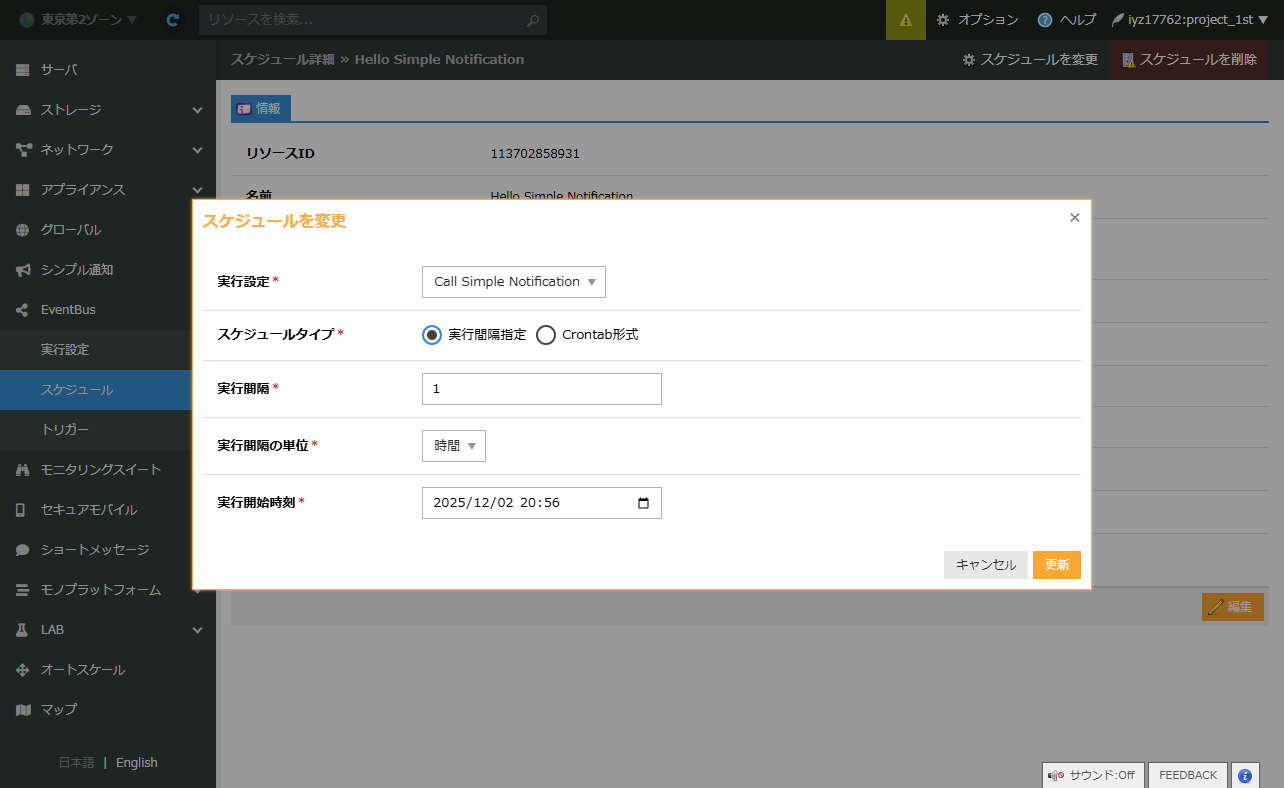Open the 時間 interval unit dropdown

tap(454, 446)
